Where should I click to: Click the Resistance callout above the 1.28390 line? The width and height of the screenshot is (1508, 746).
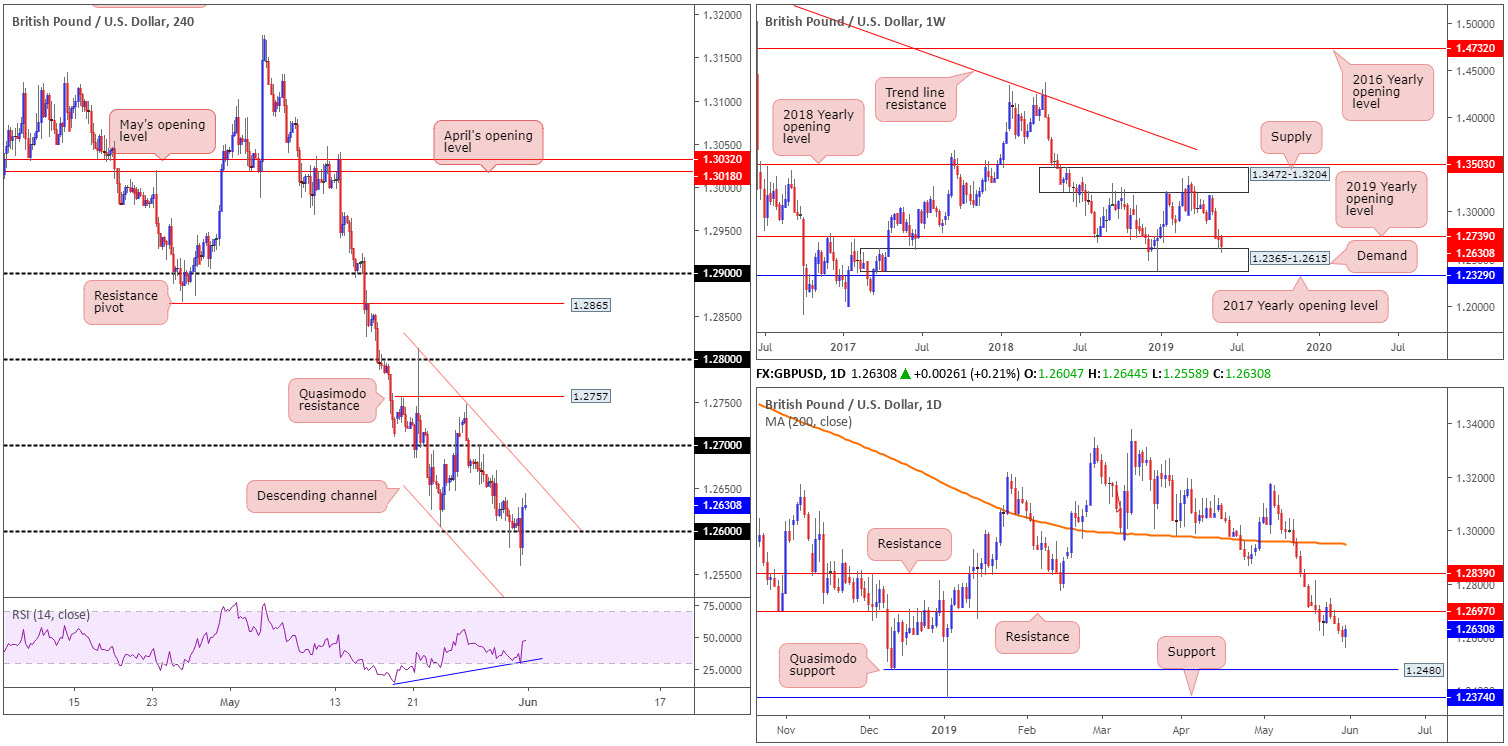click(x=909, y=544)
